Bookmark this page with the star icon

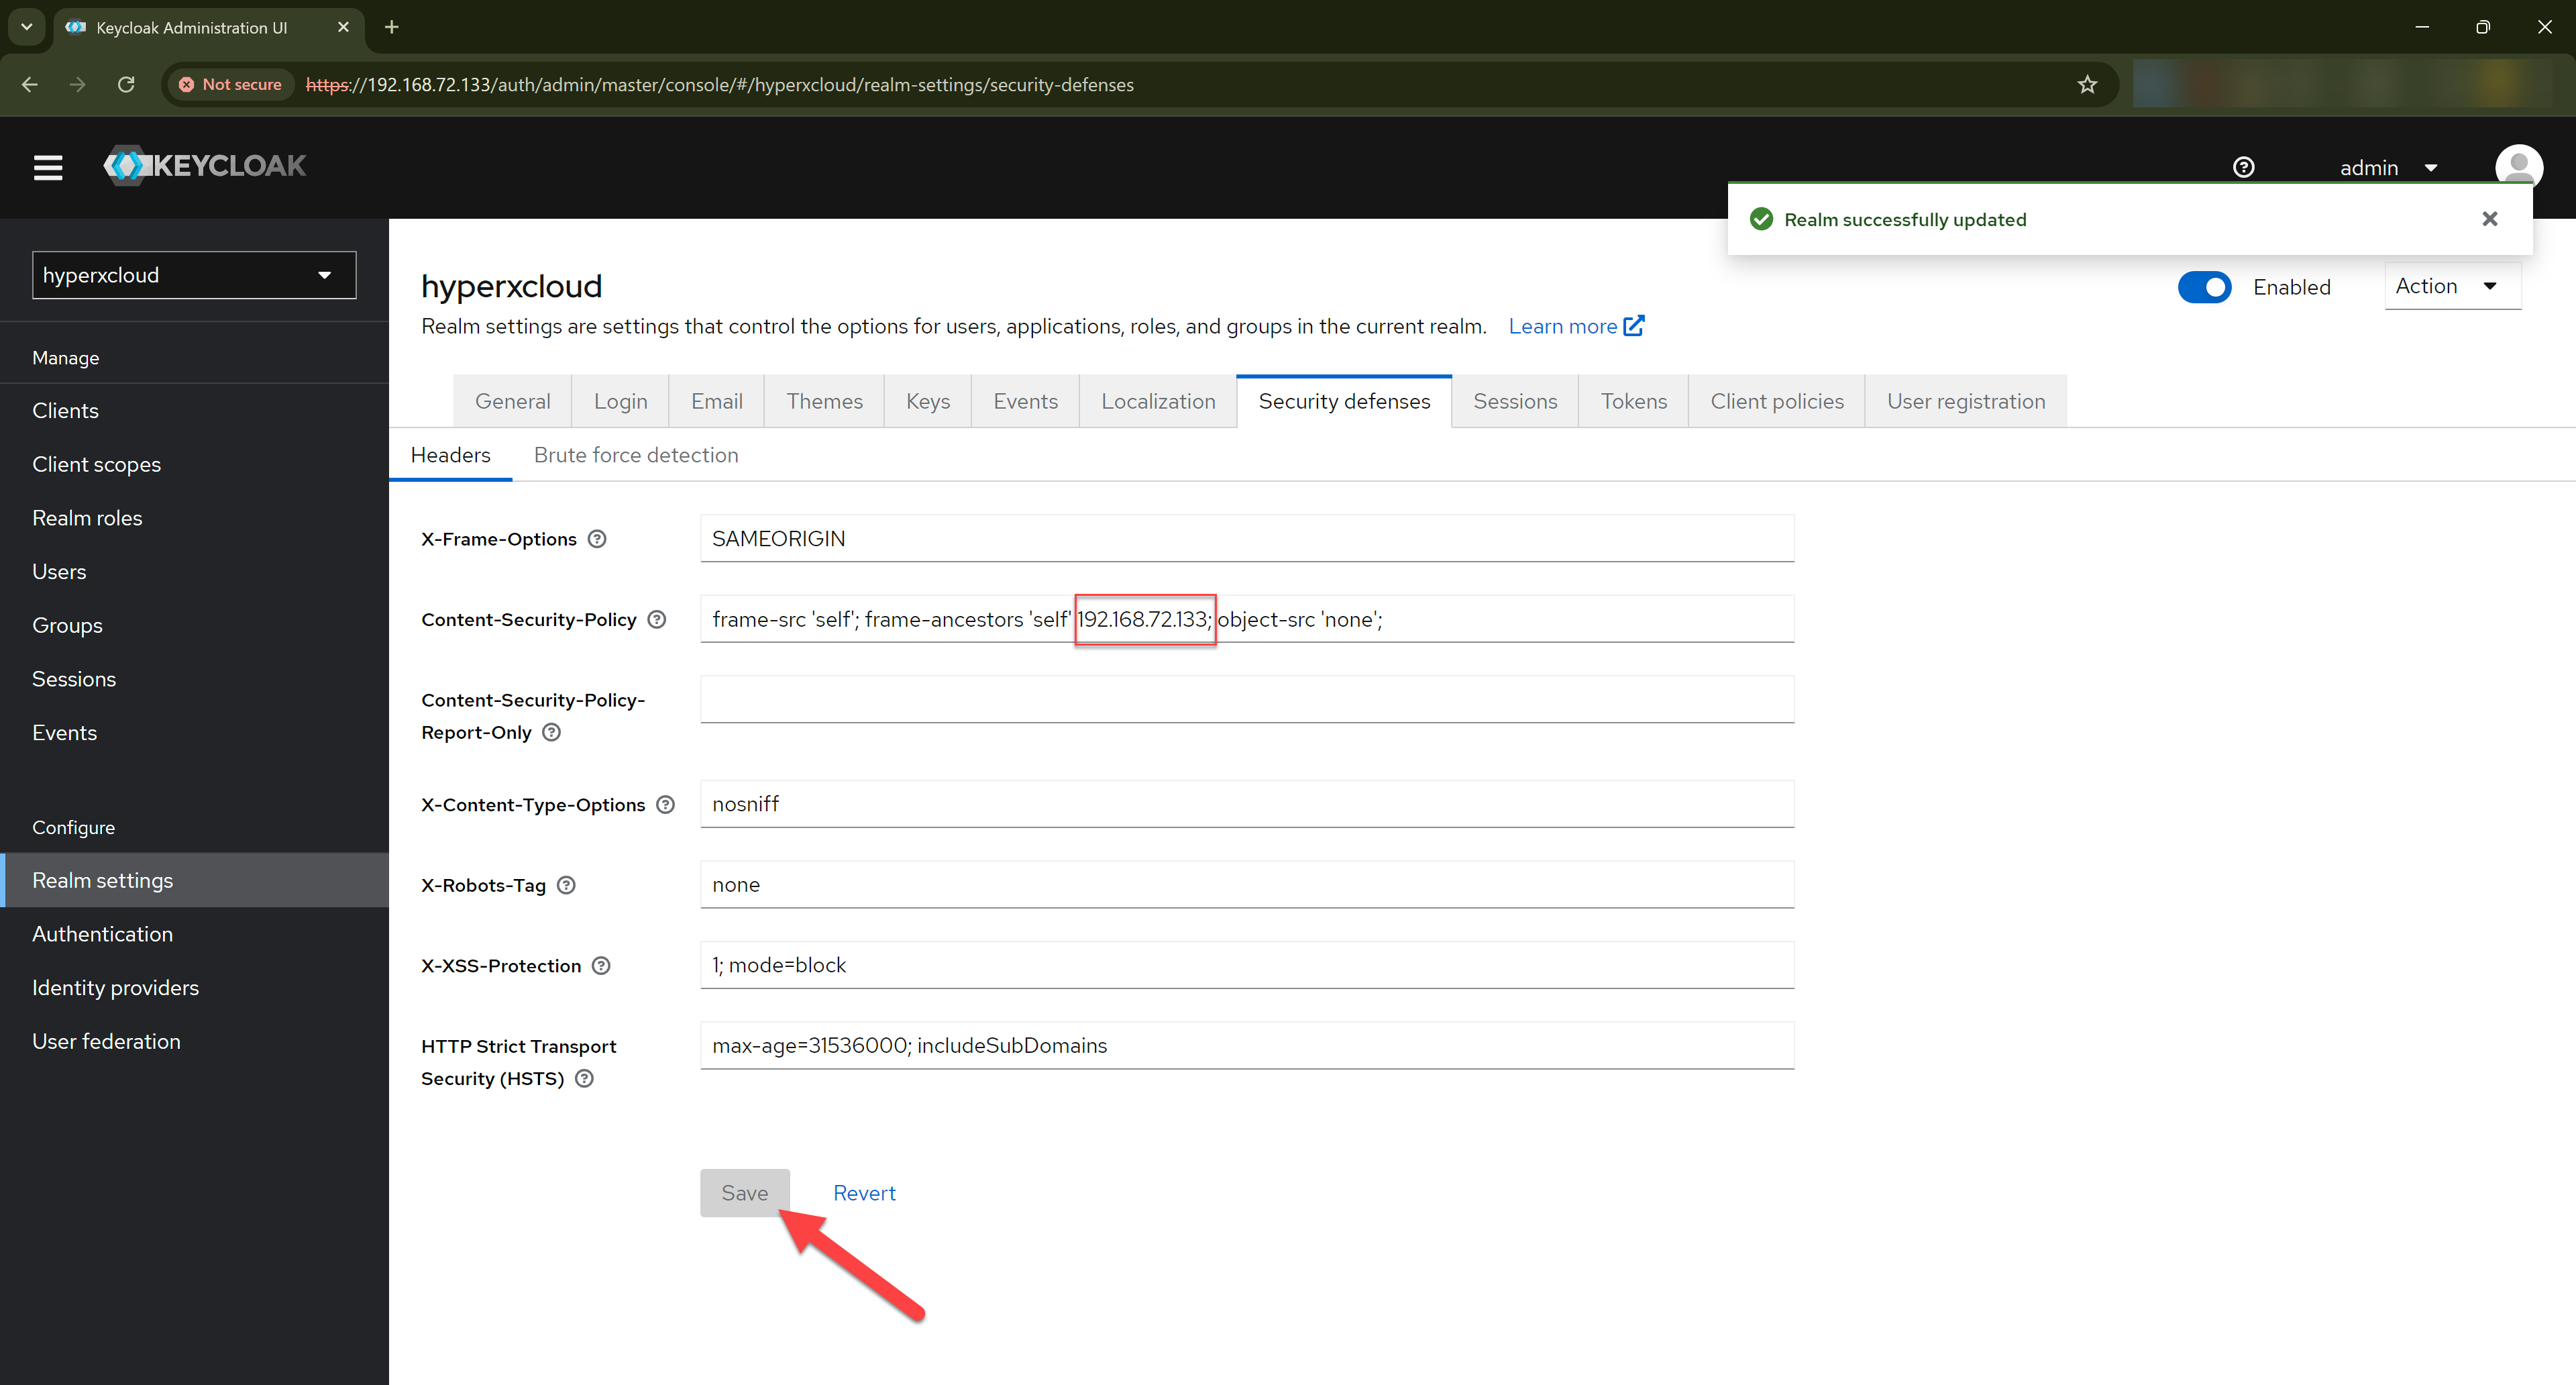click(2087, 85)
